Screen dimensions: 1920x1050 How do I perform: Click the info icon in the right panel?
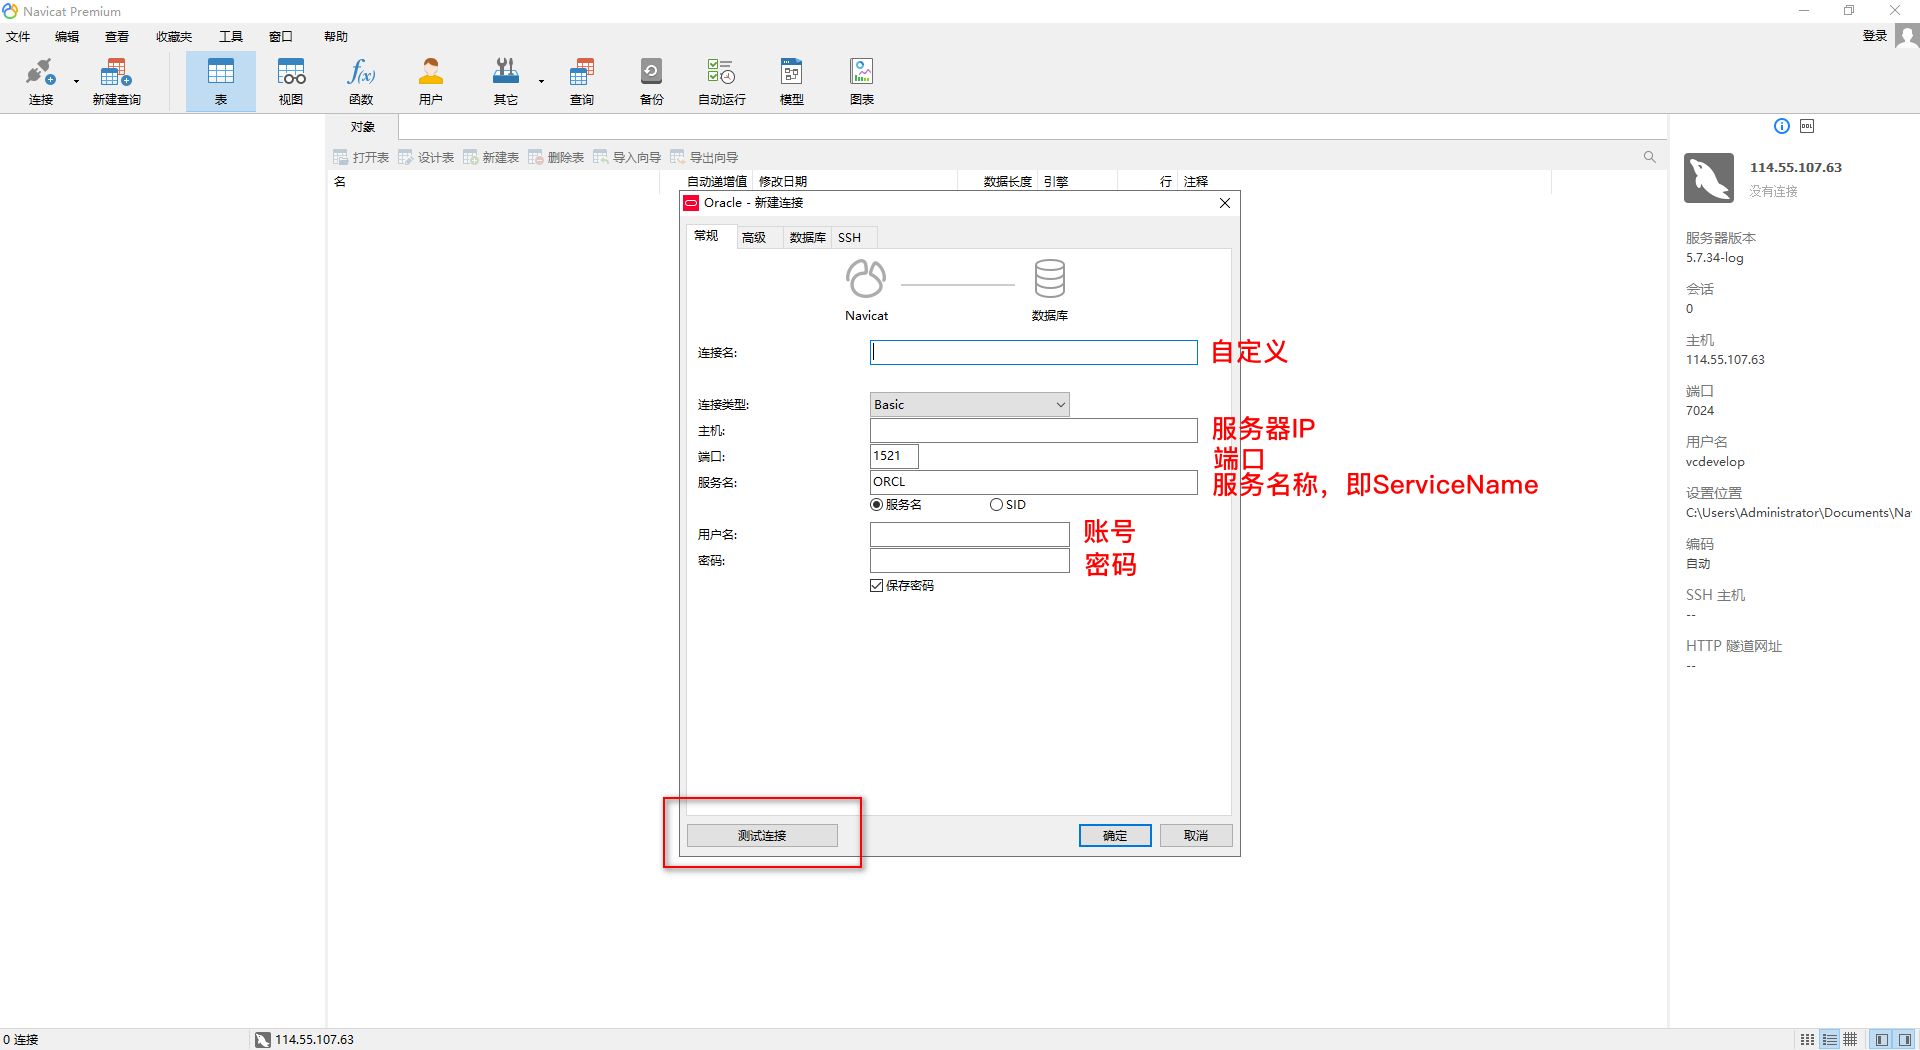point(1782,126)
